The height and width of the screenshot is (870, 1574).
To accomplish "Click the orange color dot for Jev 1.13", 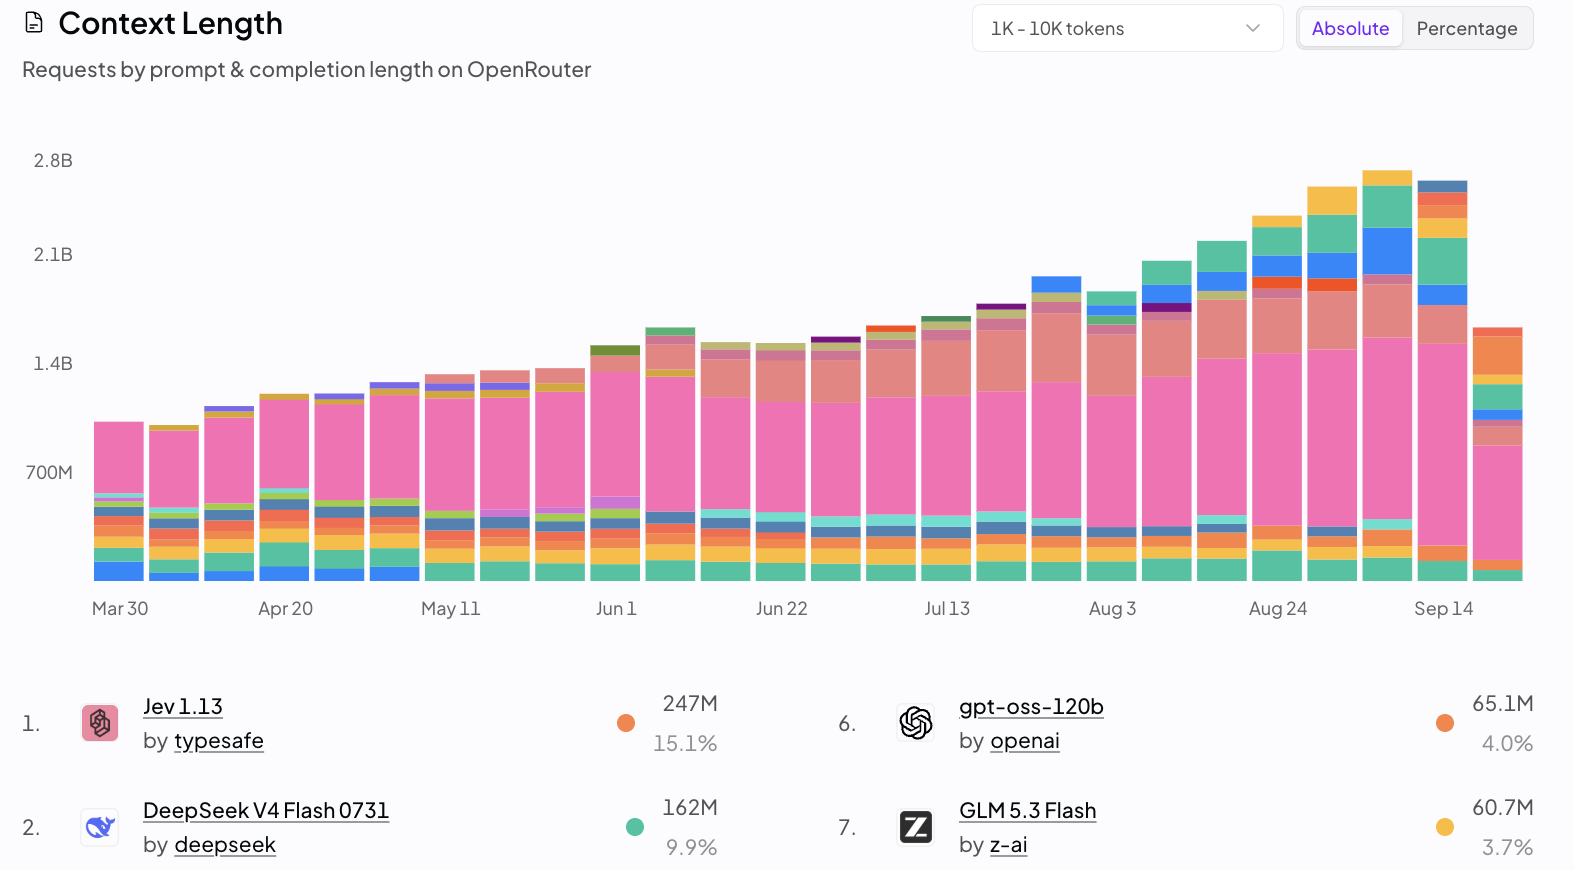I will click(x=626, y=723).
